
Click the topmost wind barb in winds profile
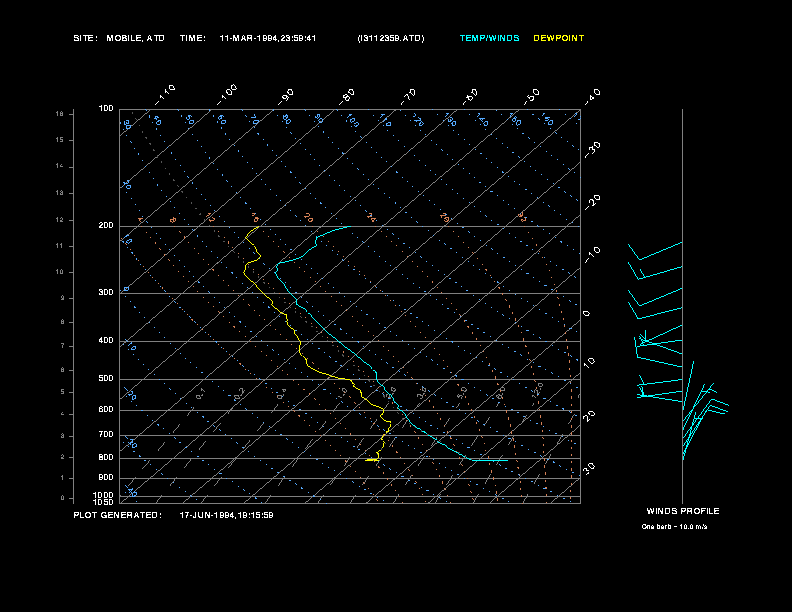(x=655, y=251)
